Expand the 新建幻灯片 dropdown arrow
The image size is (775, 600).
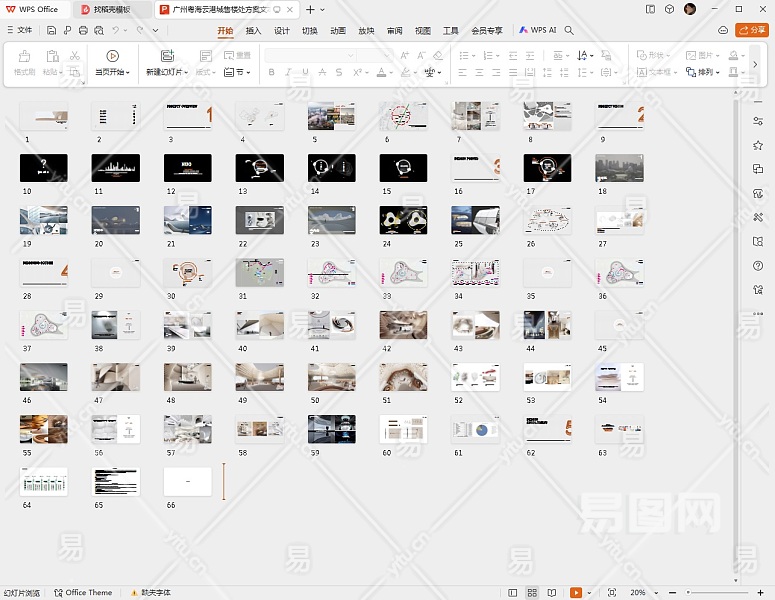pyautogui.click(x=185, y=73)
